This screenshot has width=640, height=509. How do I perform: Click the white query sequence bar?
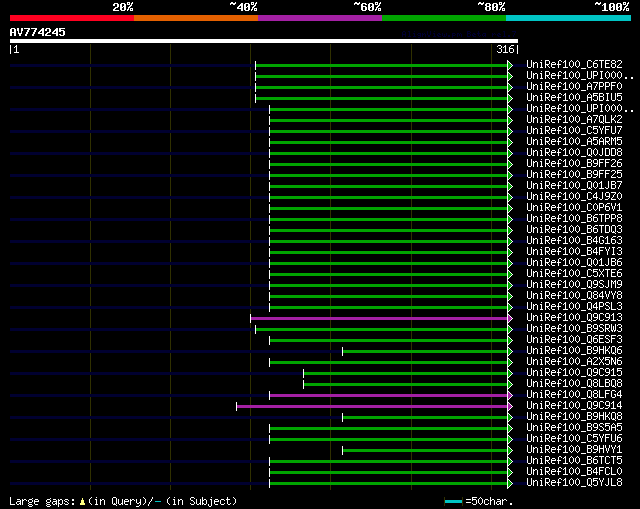(x=264, y=41)
